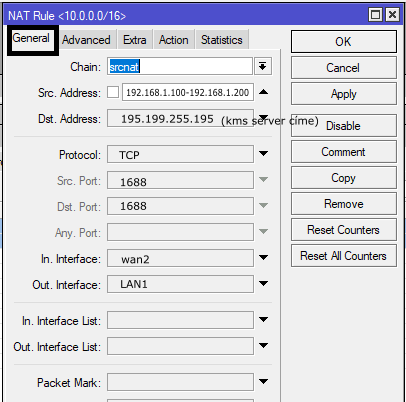
Task: Disable this NAT rule
Action: coord(344,126)
